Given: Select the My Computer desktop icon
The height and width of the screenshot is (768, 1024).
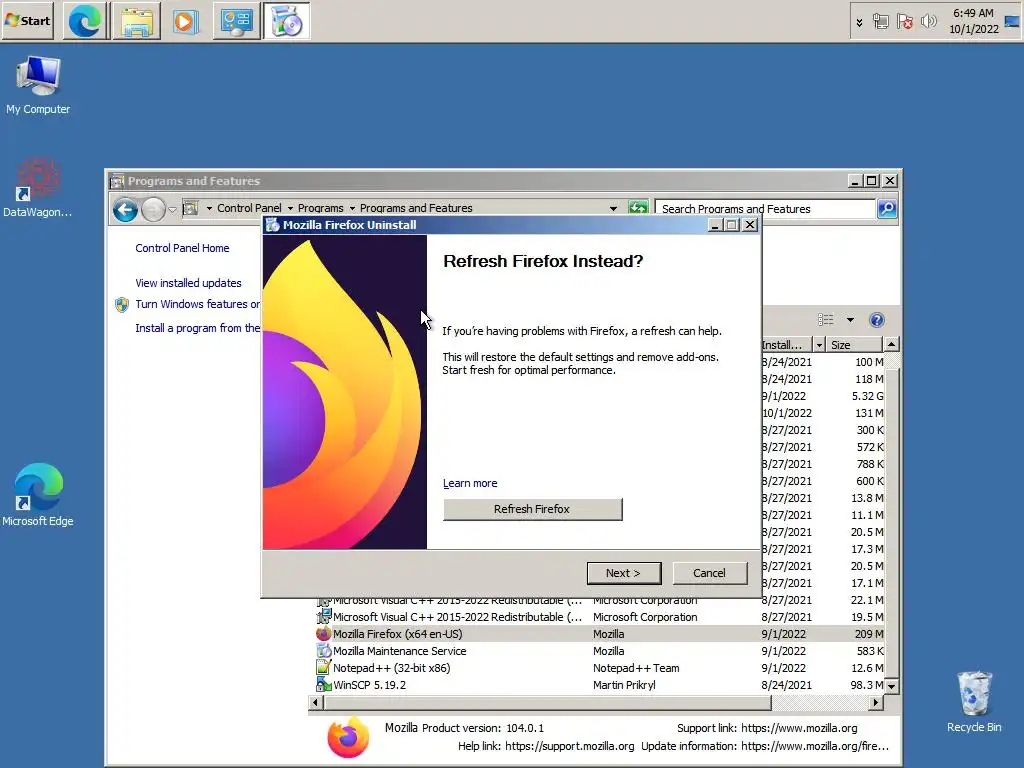Looking at the screenshot, I should (38, 86).
